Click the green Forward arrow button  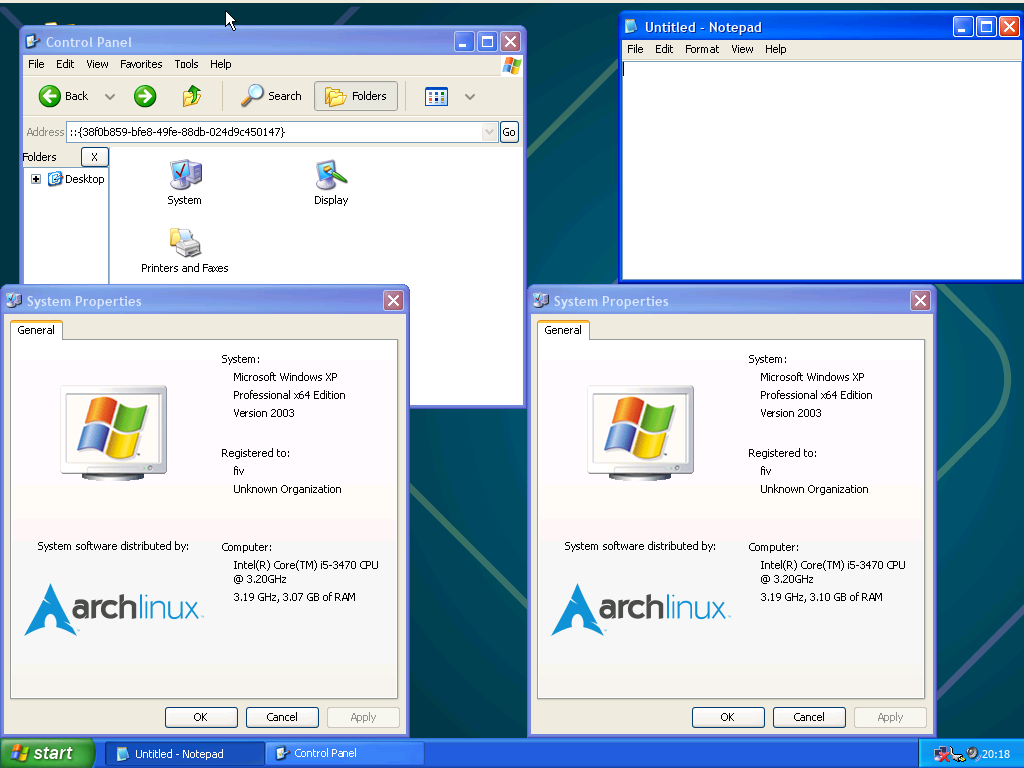[145, 96]
